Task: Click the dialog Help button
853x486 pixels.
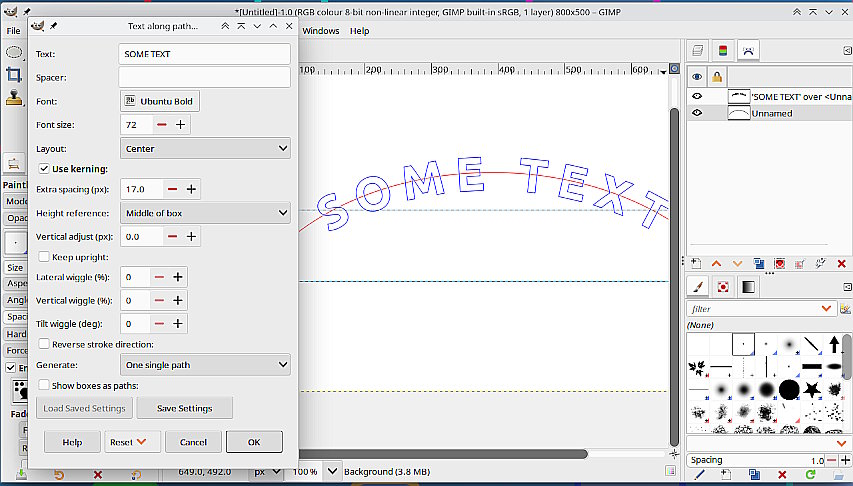Action: [72, 442]
